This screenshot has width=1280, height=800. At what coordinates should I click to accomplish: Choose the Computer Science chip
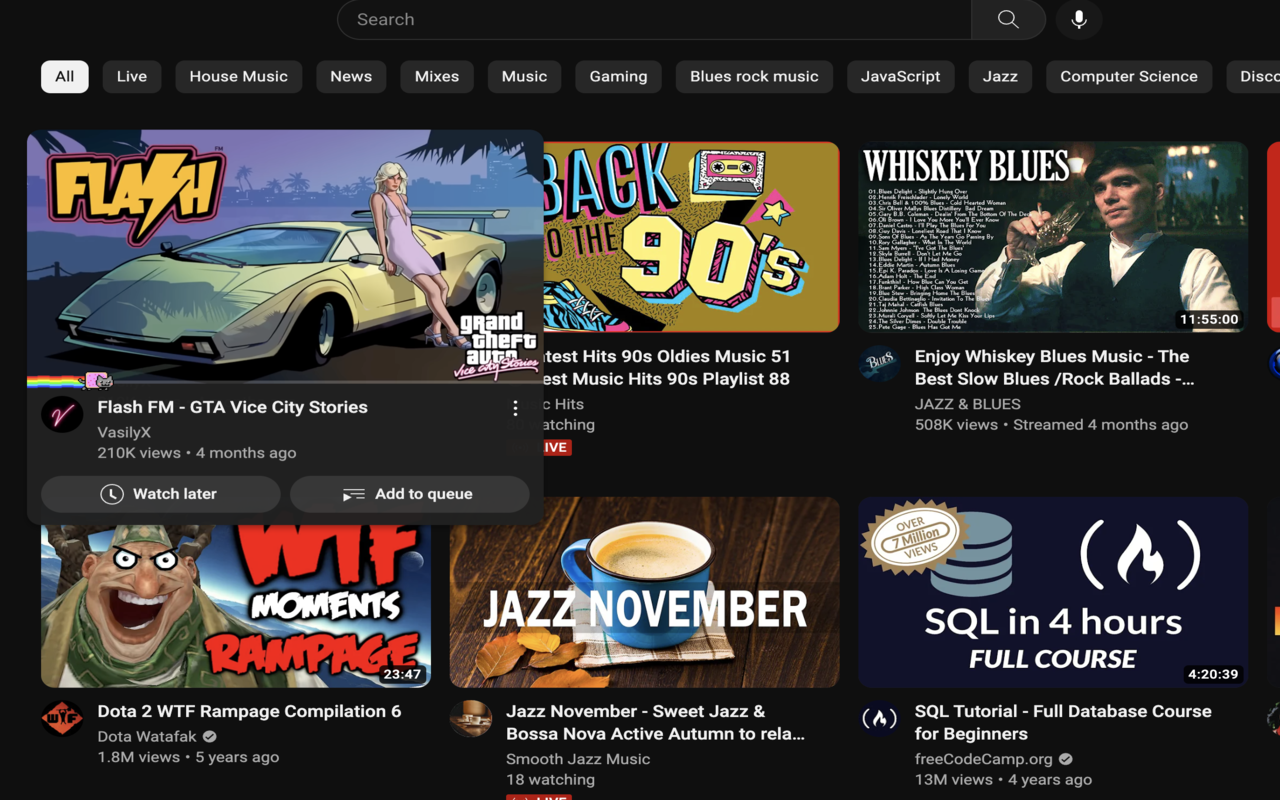pos(1129,77)
